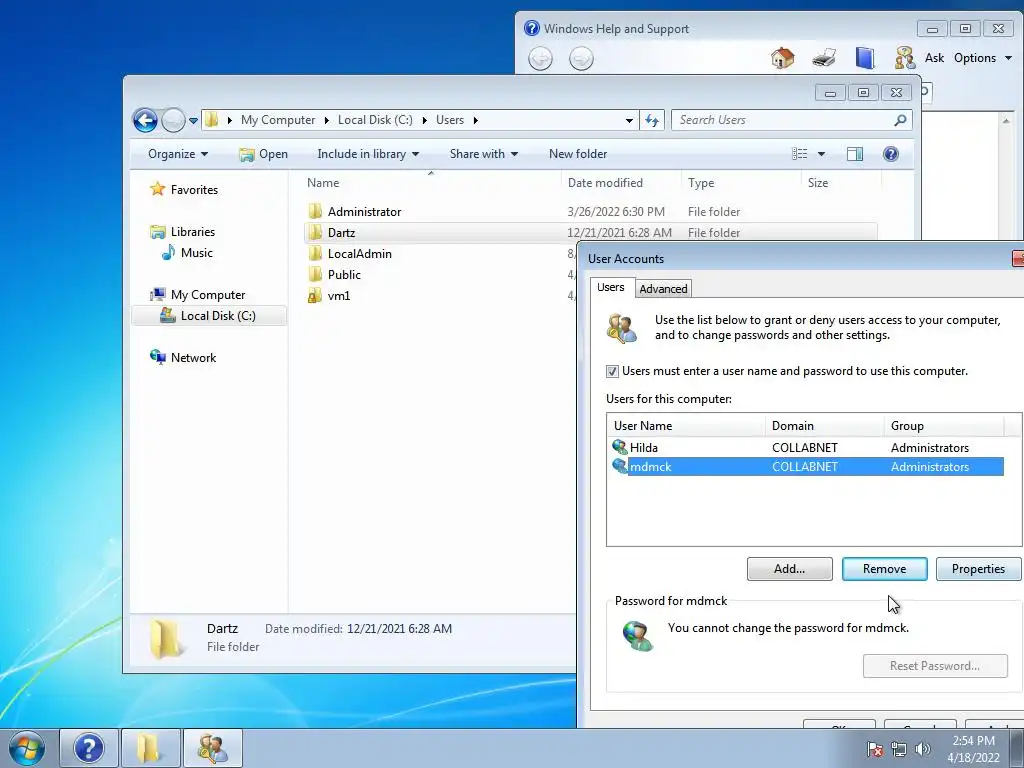Go forward in Windows Help and Support

pyautogui.click(x=581, y=59)
